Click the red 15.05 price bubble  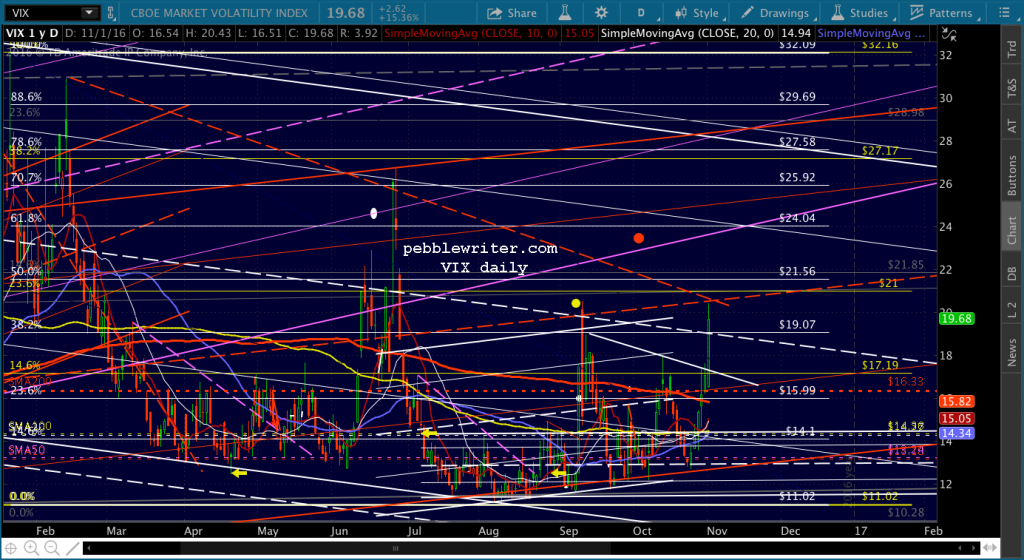click(957, 418)
